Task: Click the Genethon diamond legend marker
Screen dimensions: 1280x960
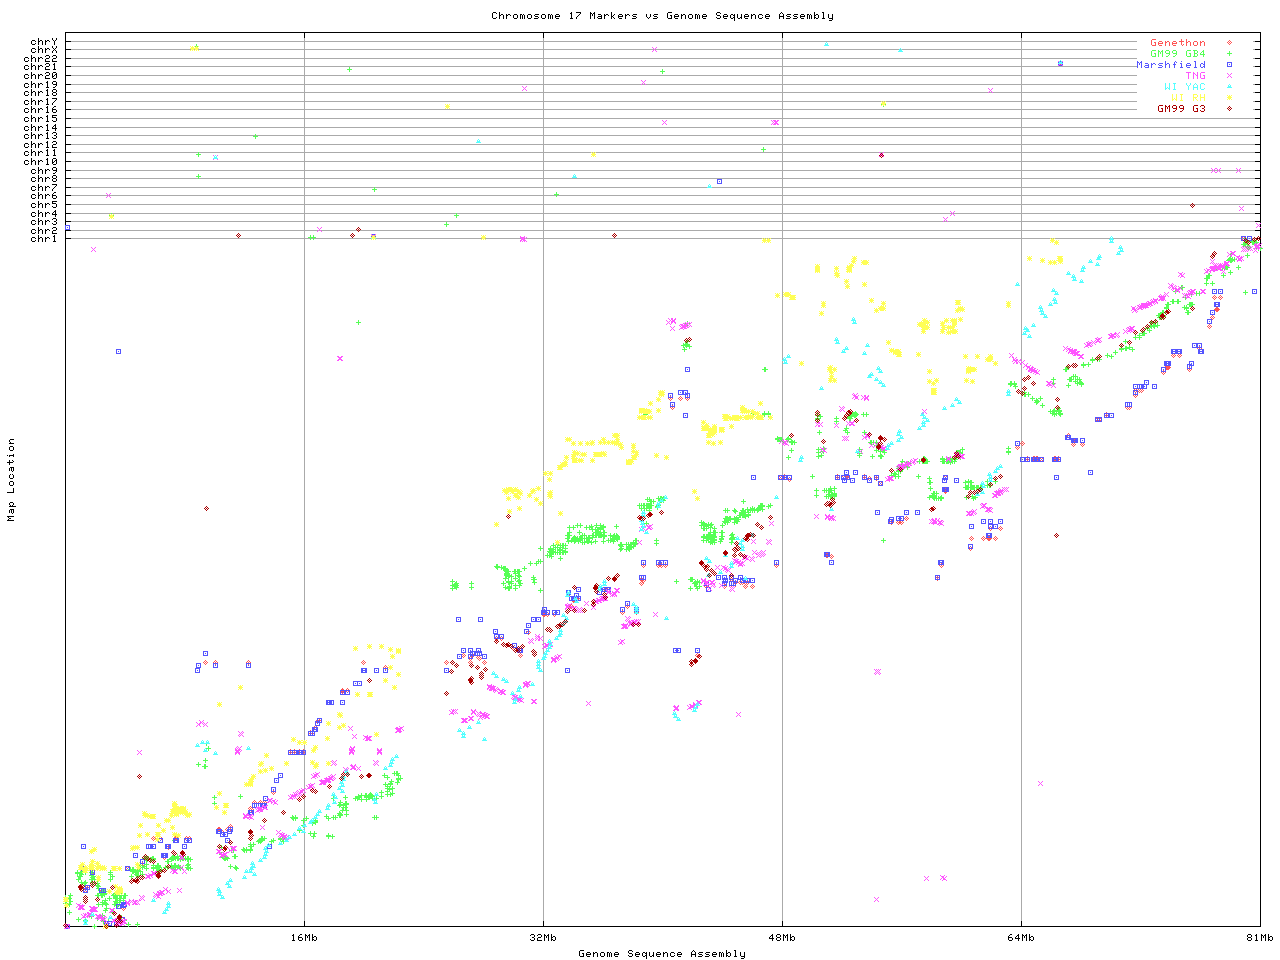Action: [x=1229, y=43]
